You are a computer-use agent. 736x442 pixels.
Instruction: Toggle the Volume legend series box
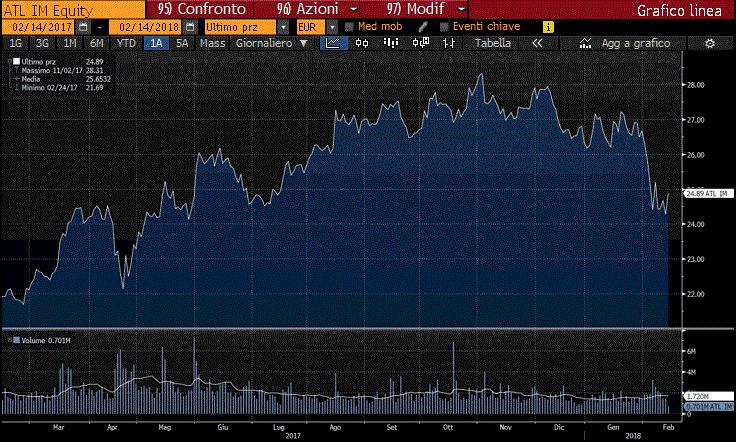click(16, 340)
